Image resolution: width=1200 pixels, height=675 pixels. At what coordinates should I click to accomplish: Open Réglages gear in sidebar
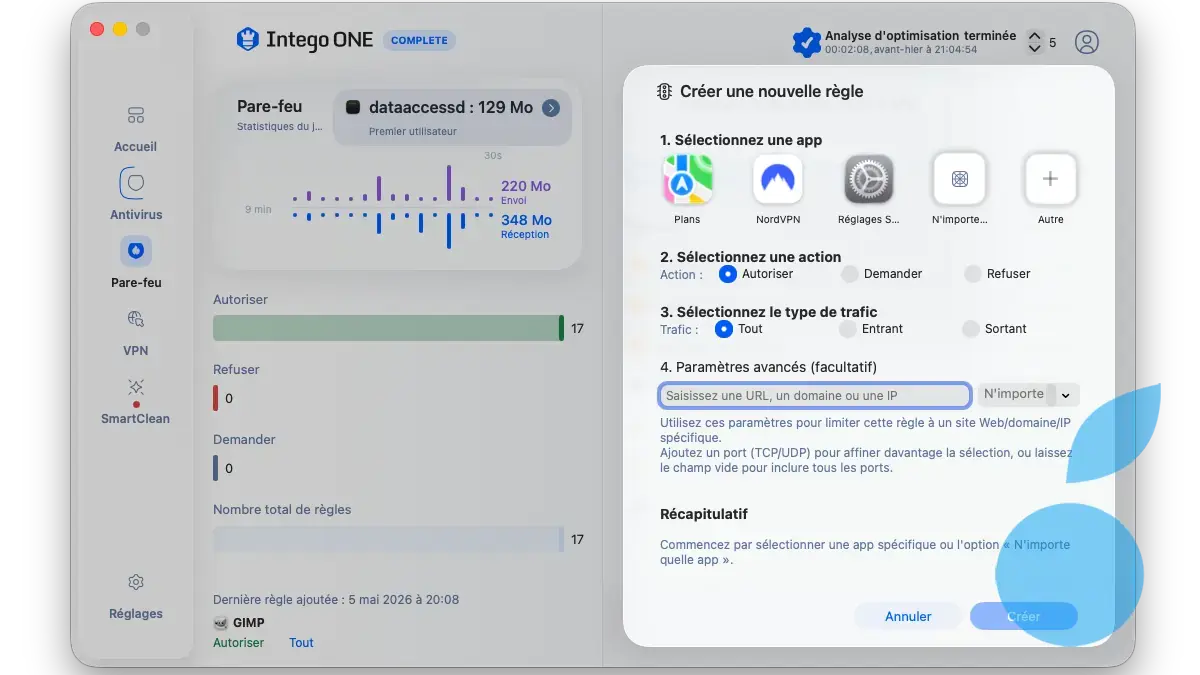pyautogui.click(x=136, y=582)
